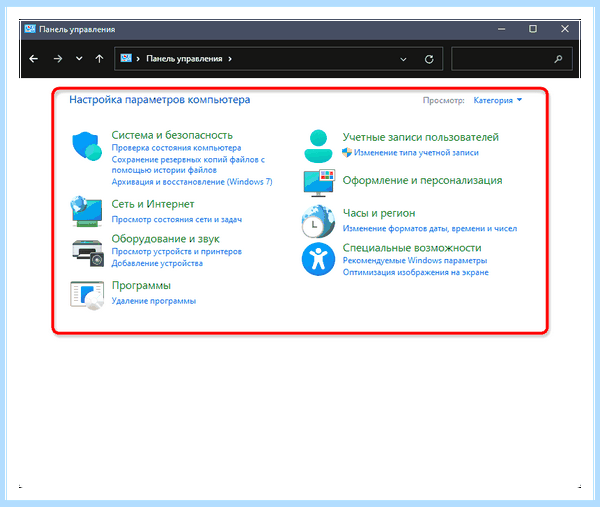This screenshot has height=507, width=600.
Task: Minimize the Control Panel window
Action: (501, 29)
